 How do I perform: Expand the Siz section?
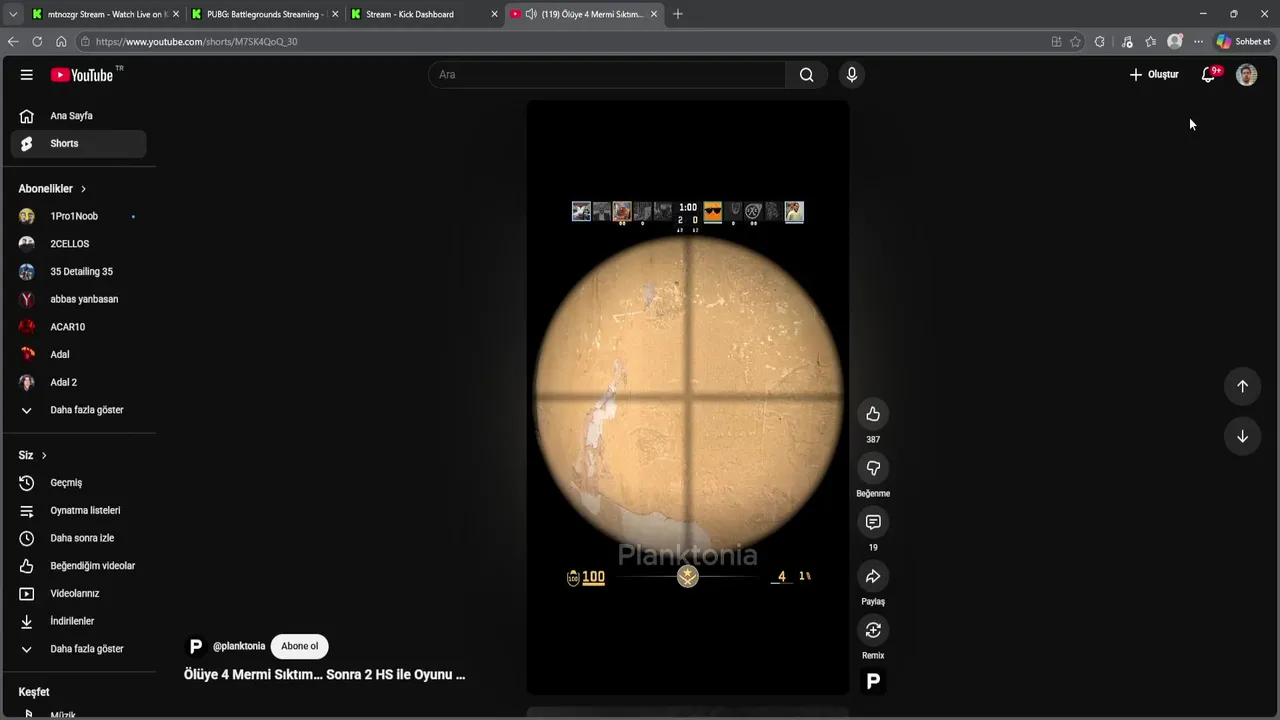33,455
